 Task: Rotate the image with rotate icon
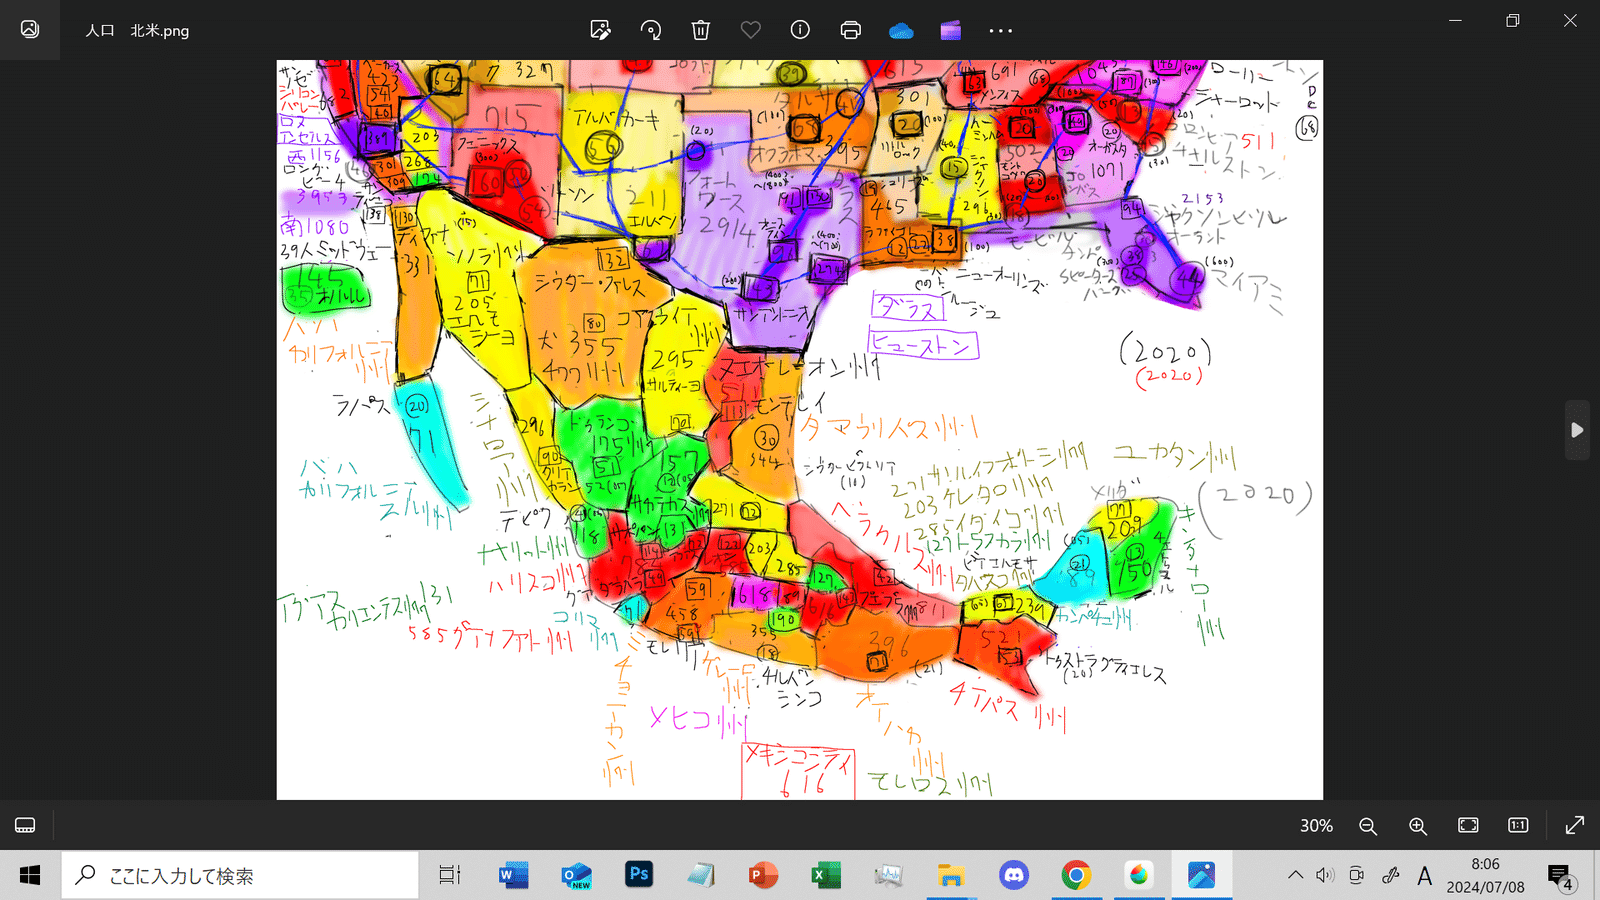click(651, 30)
